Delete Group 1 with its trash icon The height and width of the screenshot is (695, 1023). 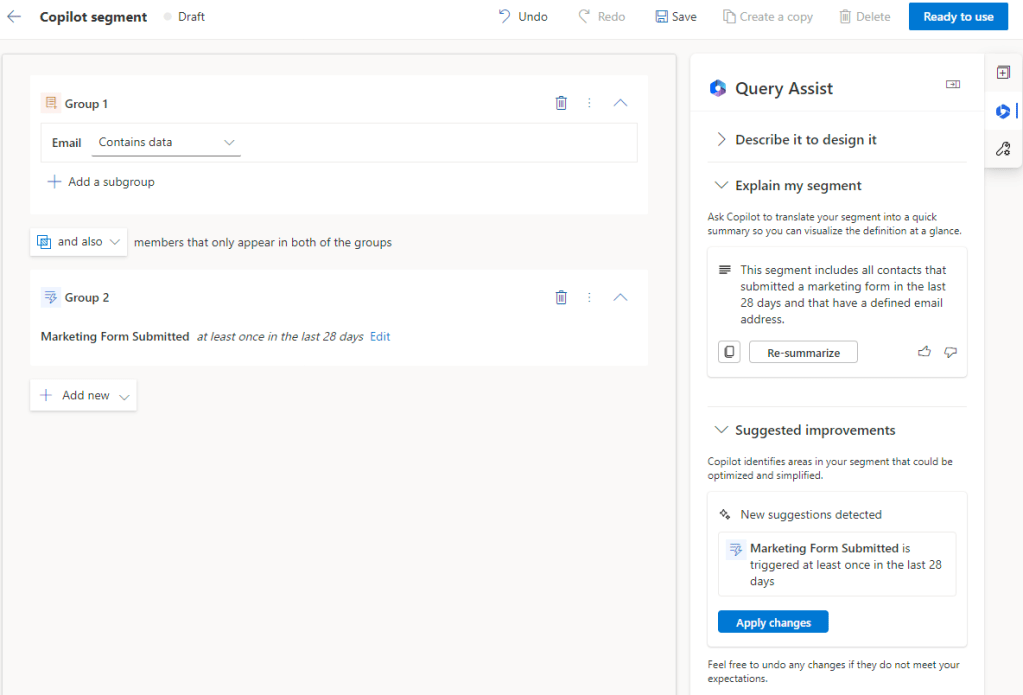[561, 102]
